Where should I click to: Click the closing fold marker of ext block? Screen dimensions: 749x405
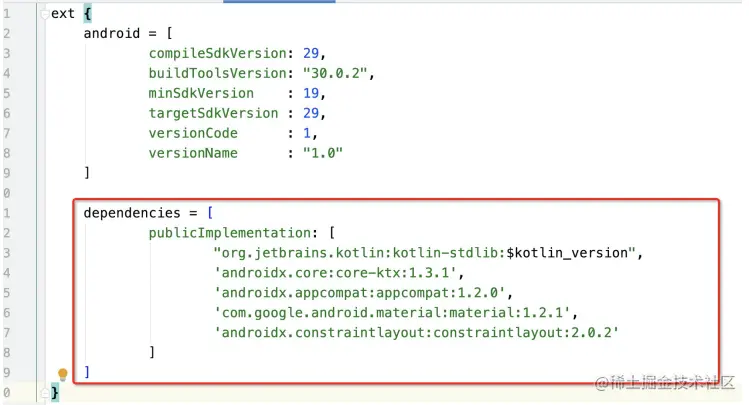[x=44, y=393]
